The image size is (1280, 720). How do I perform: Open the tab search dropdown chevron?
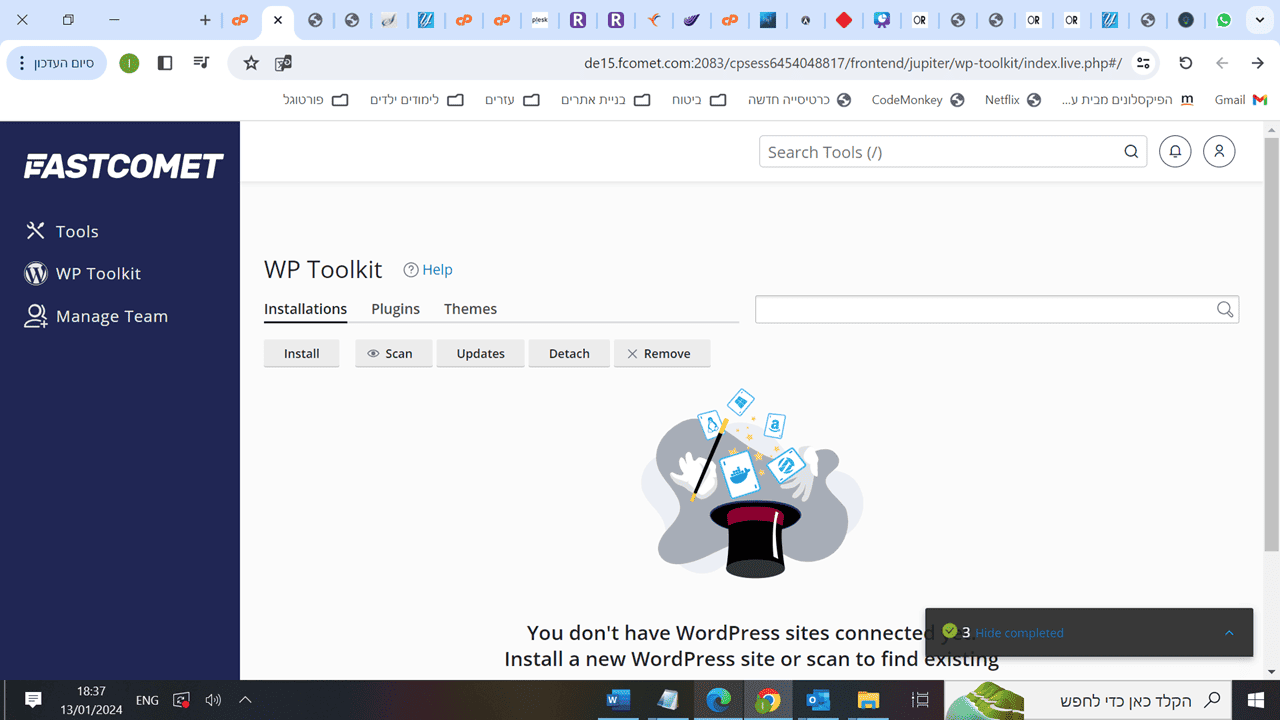(1260, 20)
